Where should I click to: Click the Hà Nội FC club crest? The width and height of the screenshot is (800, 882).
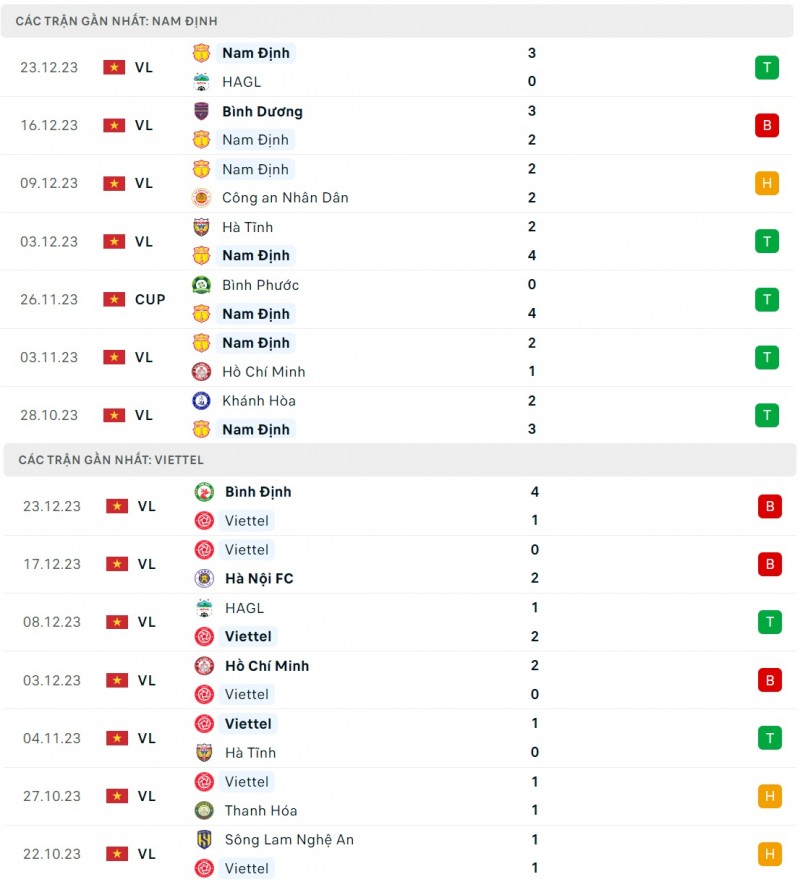204,578
